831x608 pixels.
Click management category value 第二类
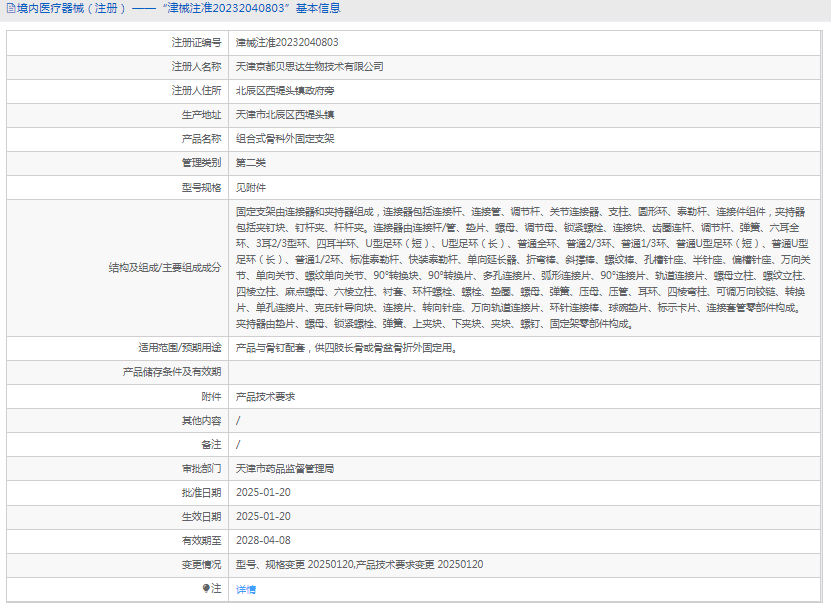click(251, 163)
